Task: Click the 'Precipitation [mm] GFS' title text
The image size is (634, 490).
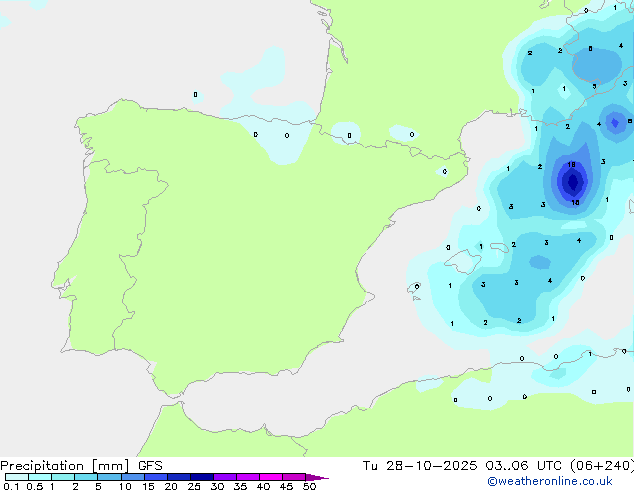Action: point(81,466)
